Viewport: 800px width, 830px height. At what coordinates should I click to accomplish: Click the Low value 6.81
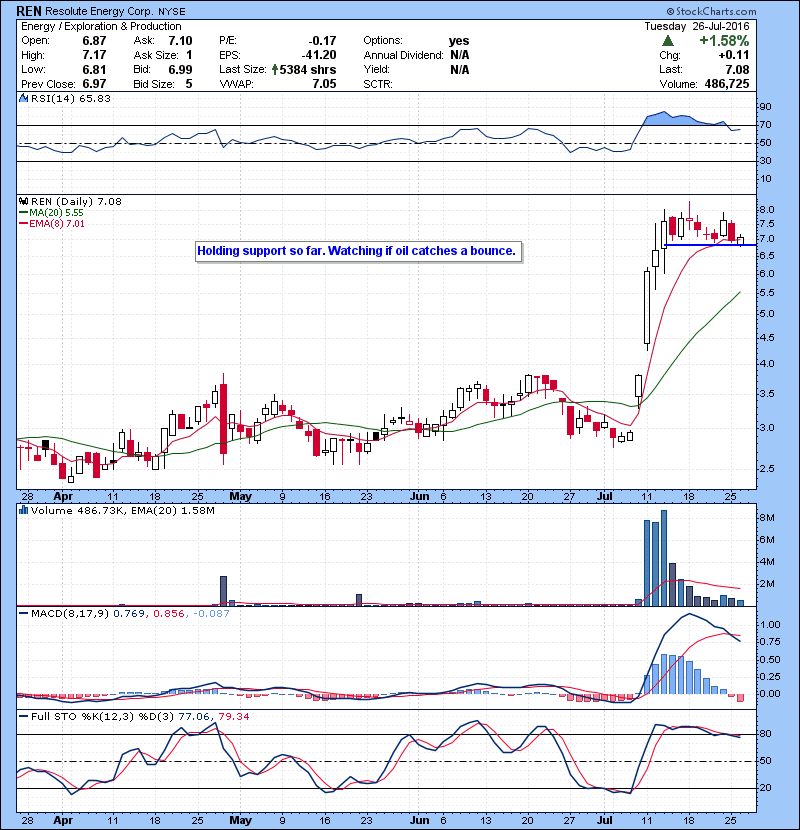(x=94, y=69)
